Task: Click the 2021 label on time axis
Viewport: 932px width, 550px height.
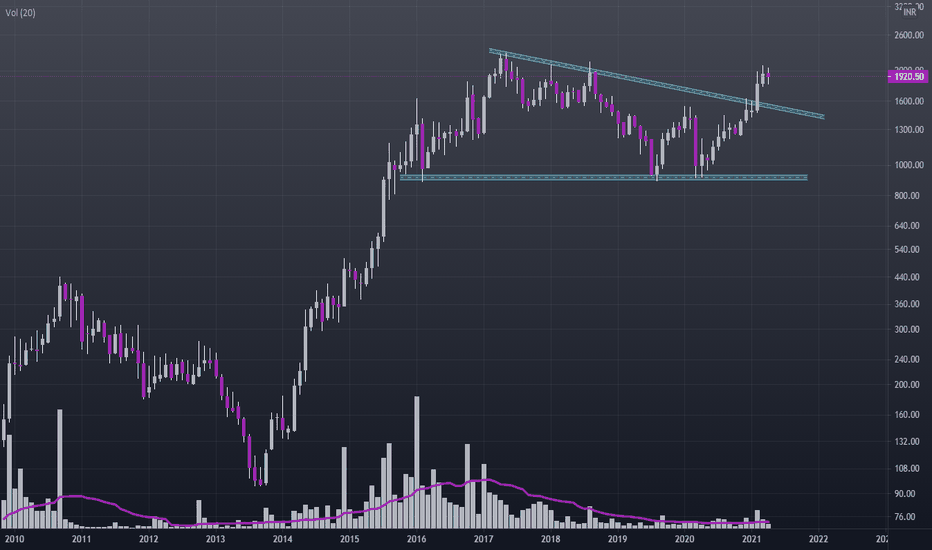Action: pos(751,539)
